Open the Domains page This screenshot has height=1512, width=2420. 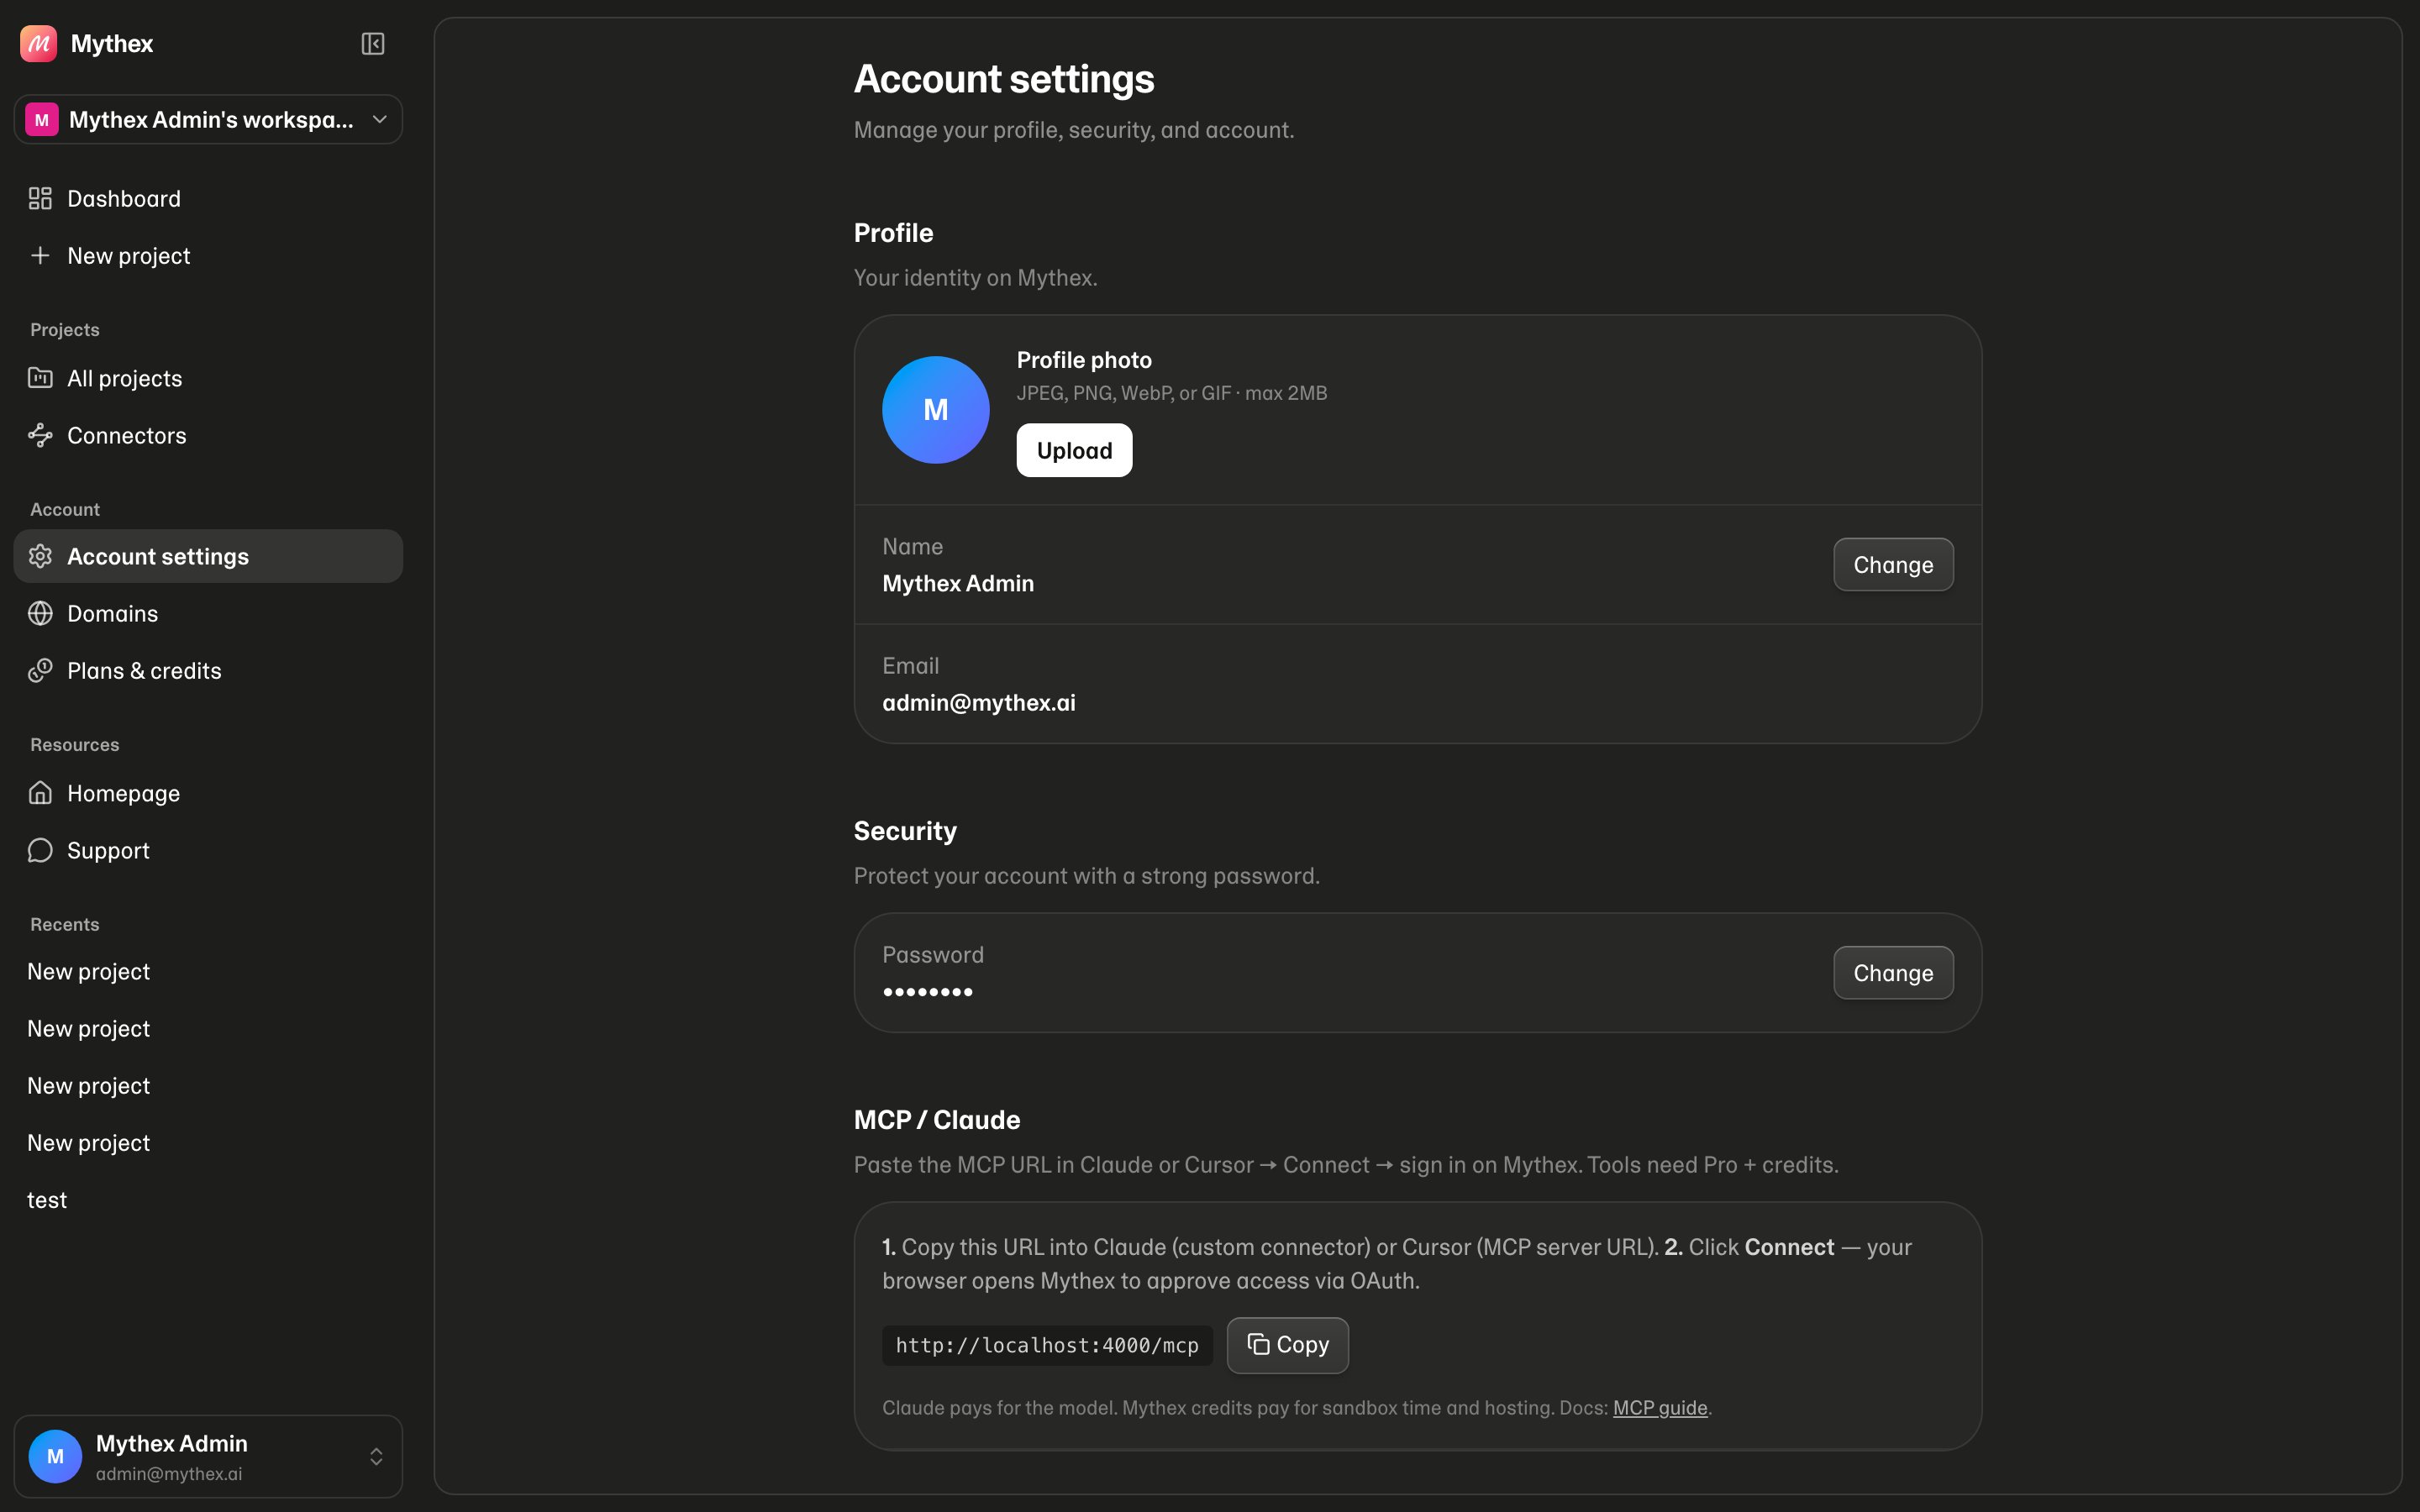click(x=208, y=614)
